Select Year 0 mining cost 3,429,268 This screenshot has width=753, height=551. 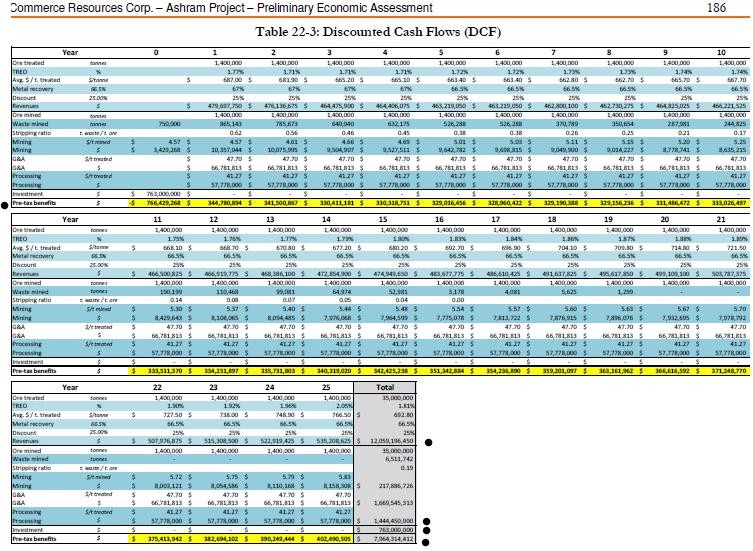(168, 150)
